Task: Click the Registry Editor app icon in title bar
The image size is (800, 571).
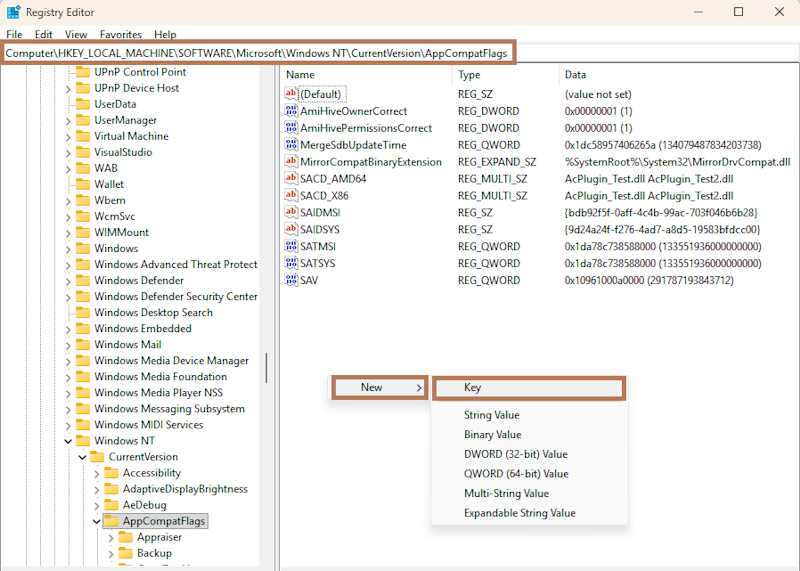Action: [13, 12]
